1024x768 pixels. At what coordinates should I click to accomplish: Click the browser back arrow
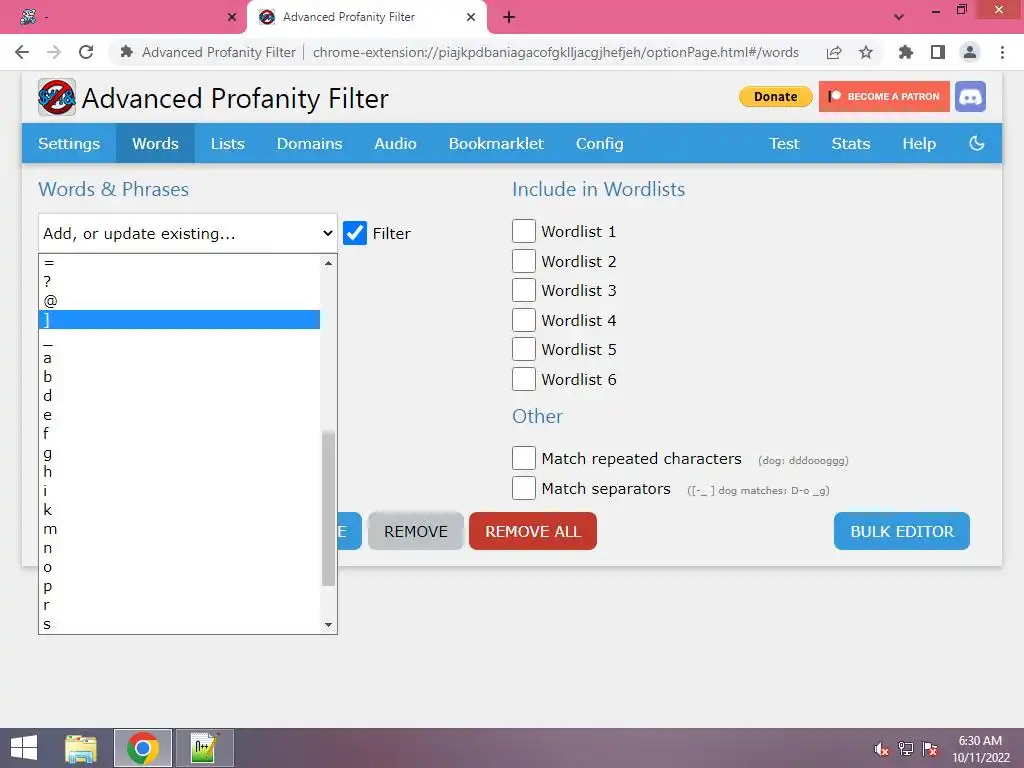22,52
